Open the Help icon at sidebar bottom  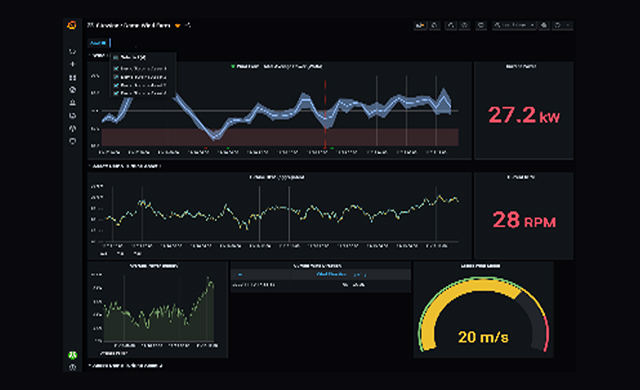[x=73, y=367]
